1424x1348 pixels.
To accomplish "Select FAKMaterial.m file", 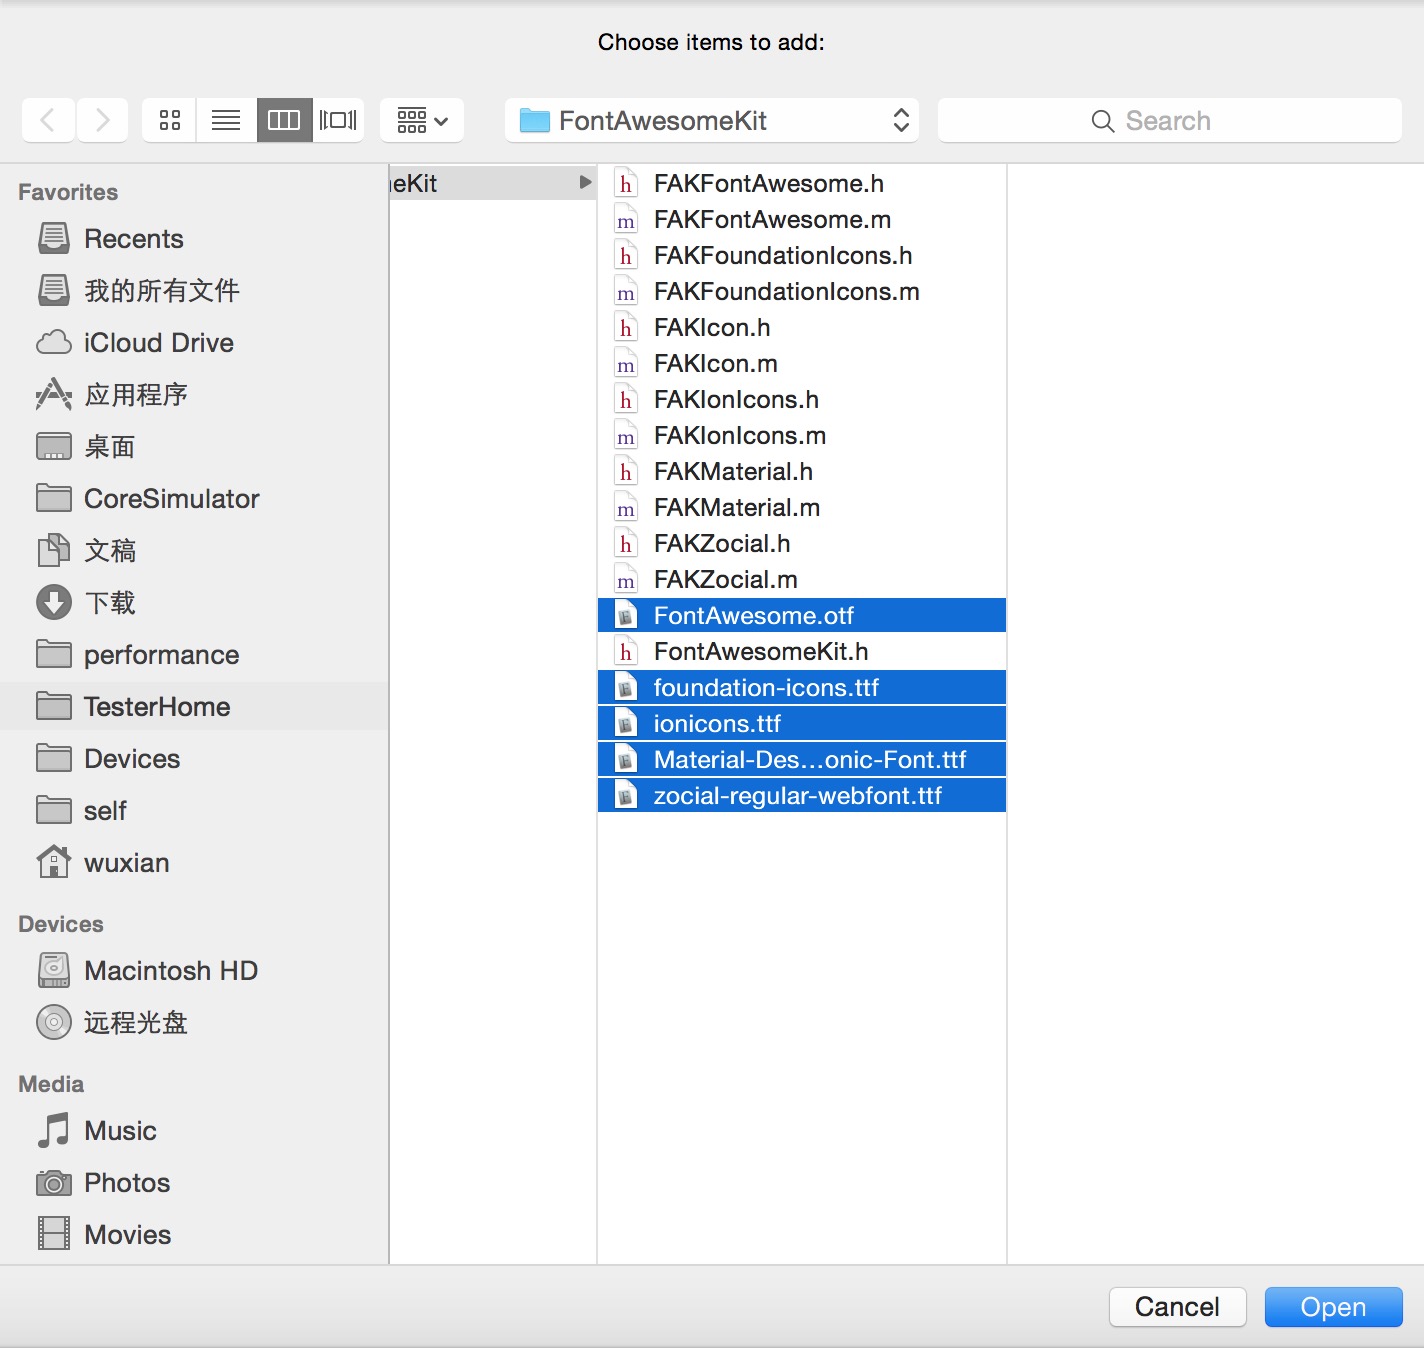I will (x=802, y=508).
